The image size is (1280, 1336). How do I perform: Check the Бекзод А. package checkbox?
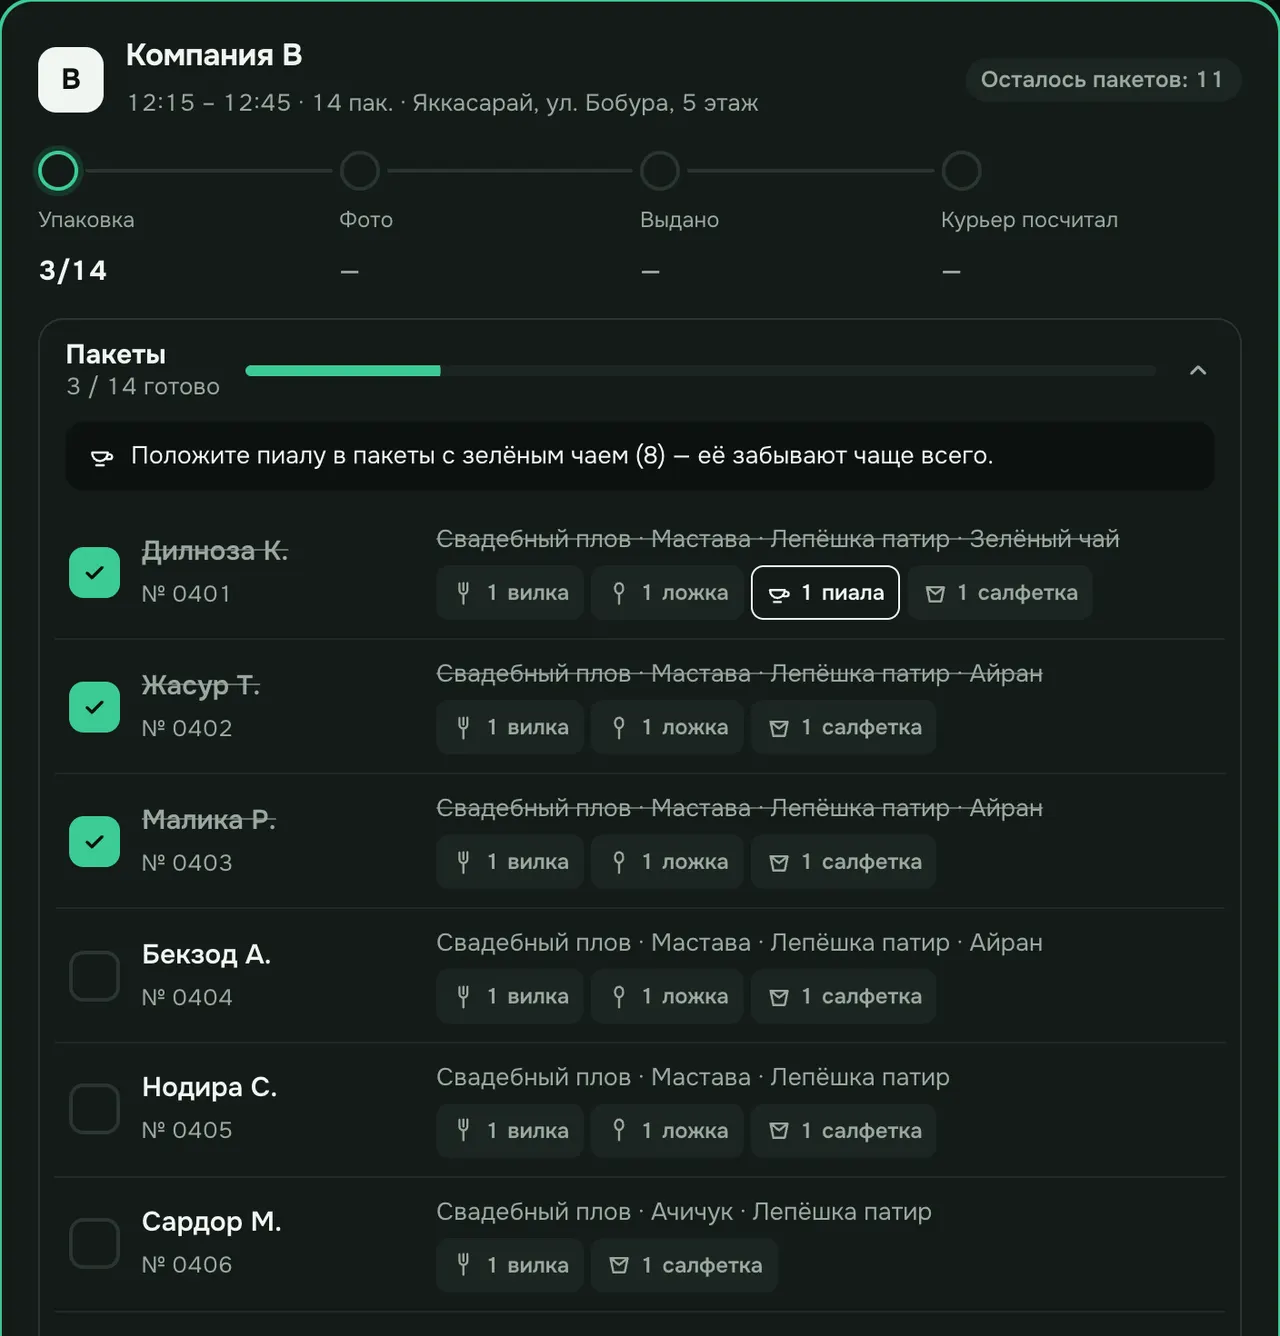point(94,976)
